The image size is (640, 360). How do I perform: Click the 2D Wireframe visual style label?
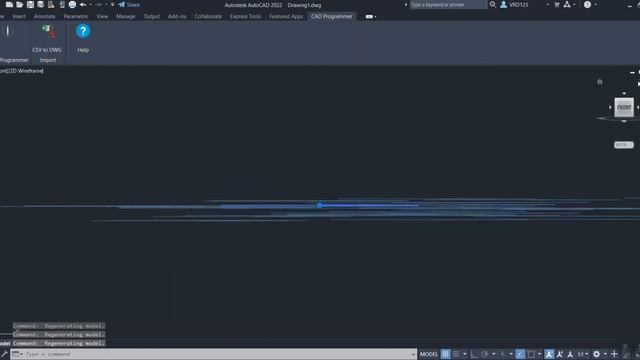click(26, 71)
